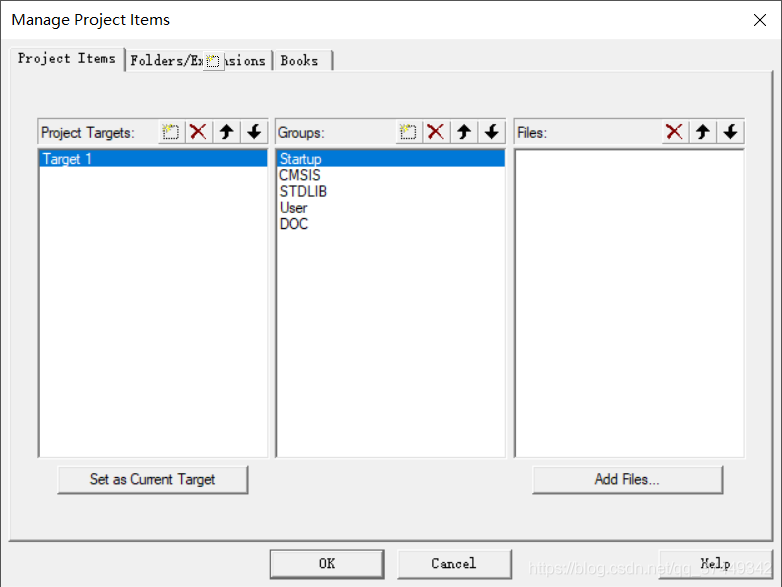Move selected group down

(492, 132)
